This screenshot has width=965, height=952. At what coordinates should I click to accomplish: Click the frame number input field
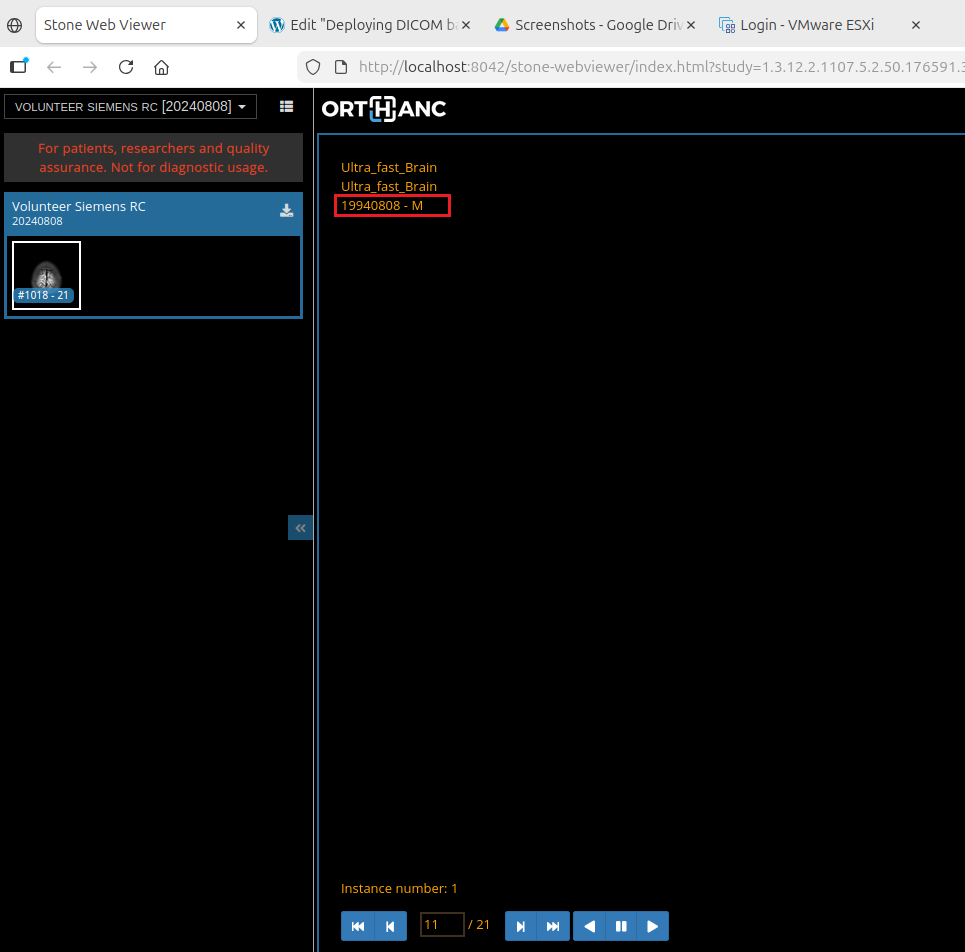pos(442,925)
